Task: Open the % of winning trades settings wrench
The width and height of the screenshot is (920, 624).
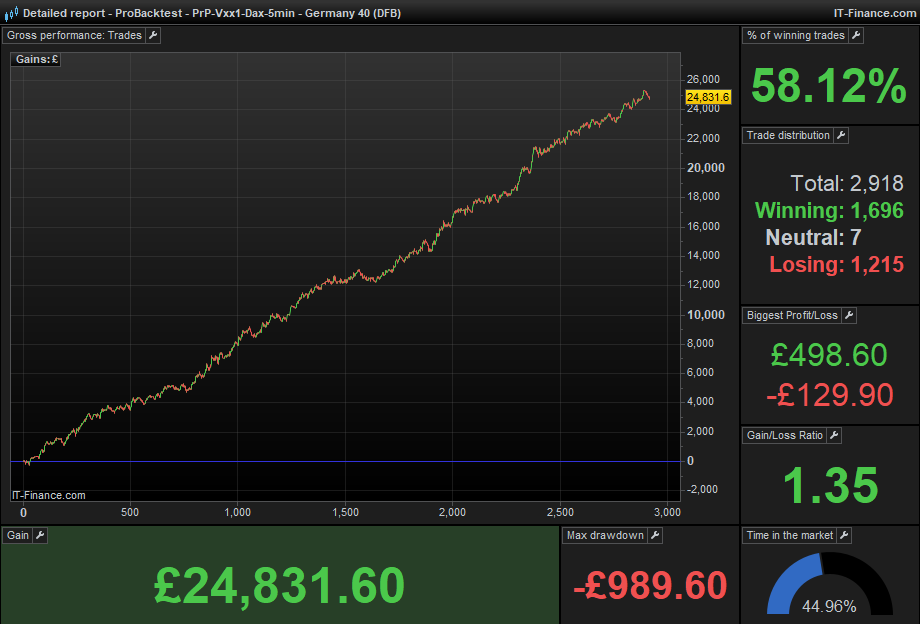Action: [x=855, y=35]
